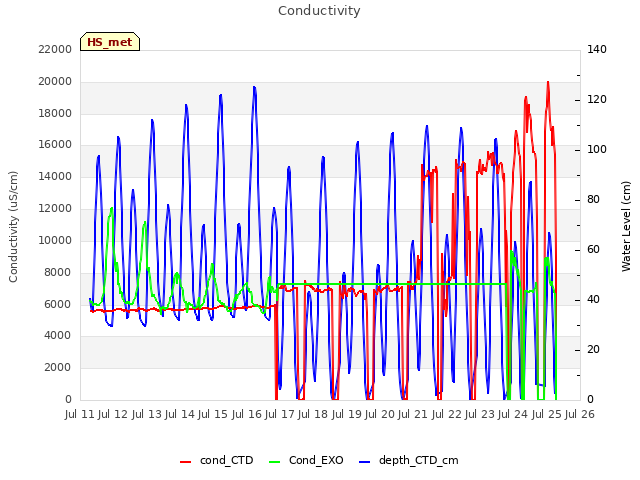Click the 22000 left axis tick label

coord(55,50)
